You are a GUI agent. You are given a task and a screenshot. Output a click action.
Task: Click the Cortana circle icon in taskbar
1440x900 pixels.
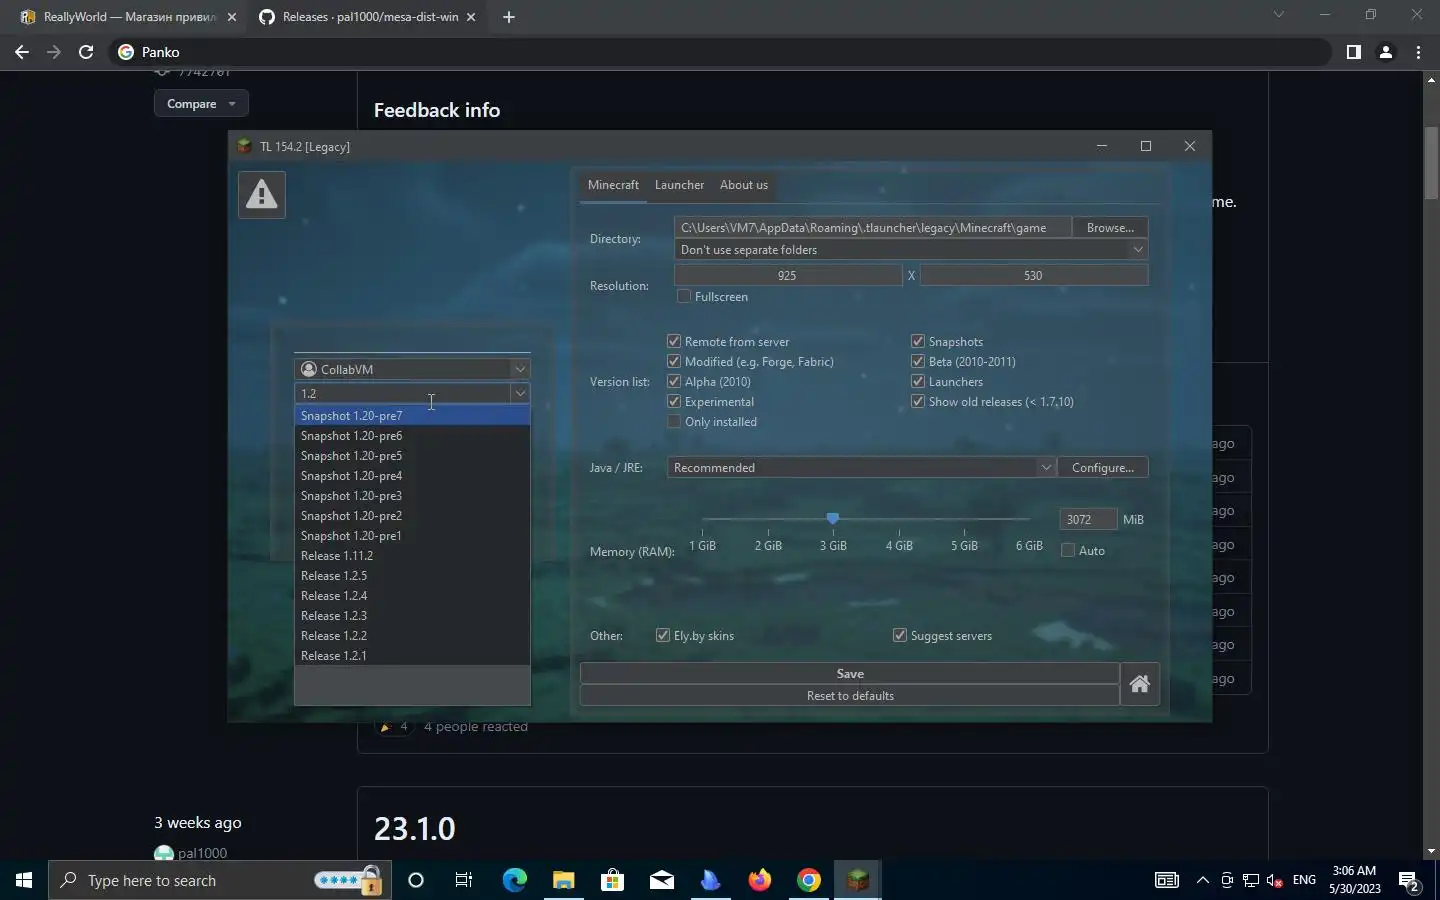click(416, 880)
